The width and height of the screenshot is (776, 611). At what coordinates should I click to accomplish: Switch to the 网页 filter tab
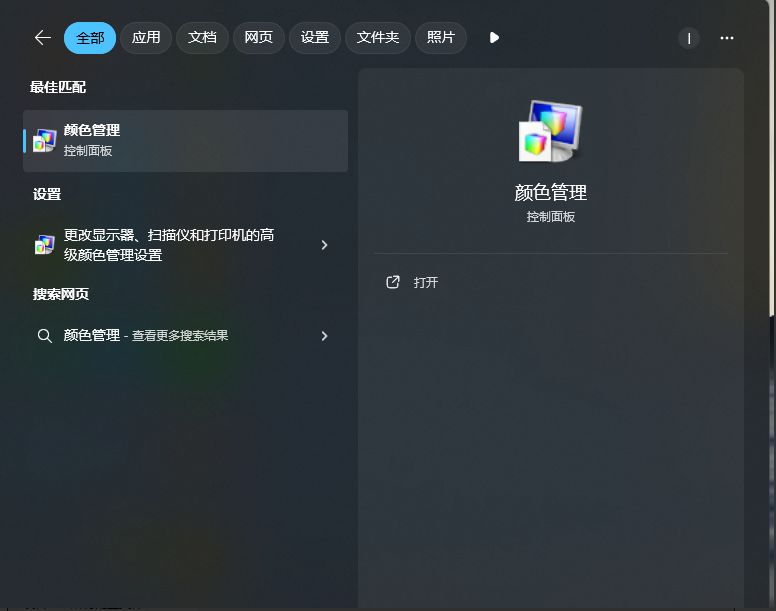coord(259,38)
